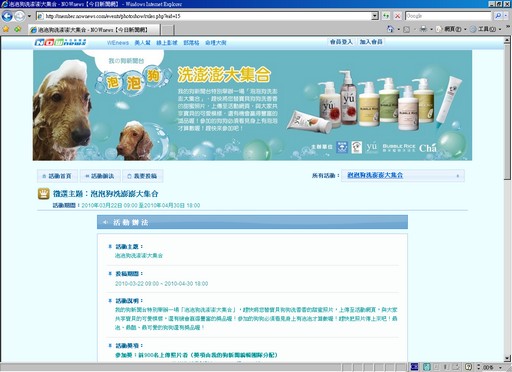The image size is (512, 372).
Task: Expand the Print options dropdown arrow
Action: [431, 29]
